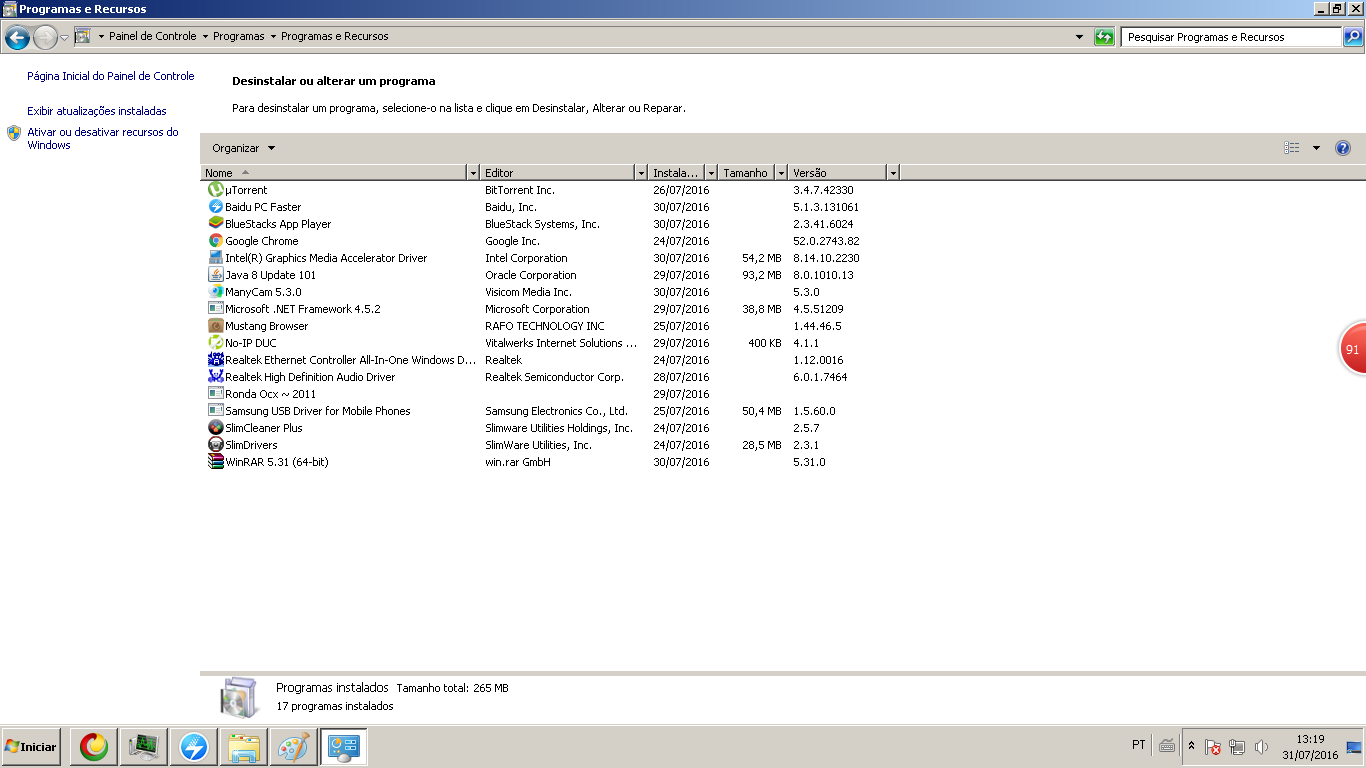Sort by the Tamanho column header

tap(747, 173)
